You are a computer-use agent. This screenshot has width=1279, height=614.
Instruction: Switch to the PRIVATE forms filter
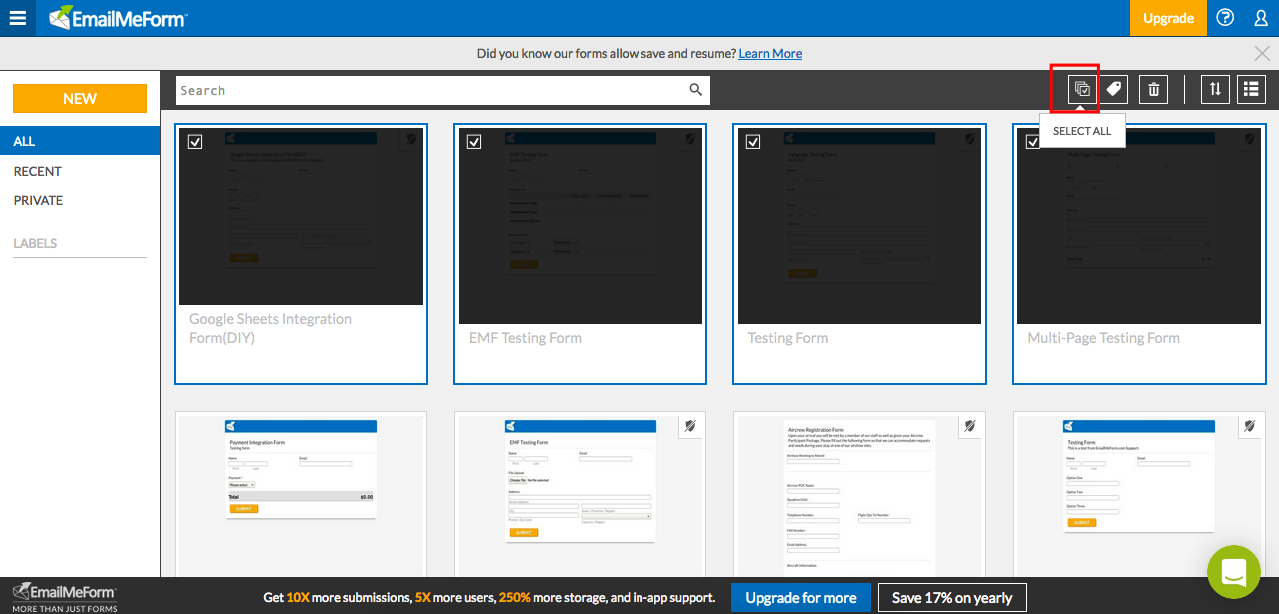click(38, 200)
